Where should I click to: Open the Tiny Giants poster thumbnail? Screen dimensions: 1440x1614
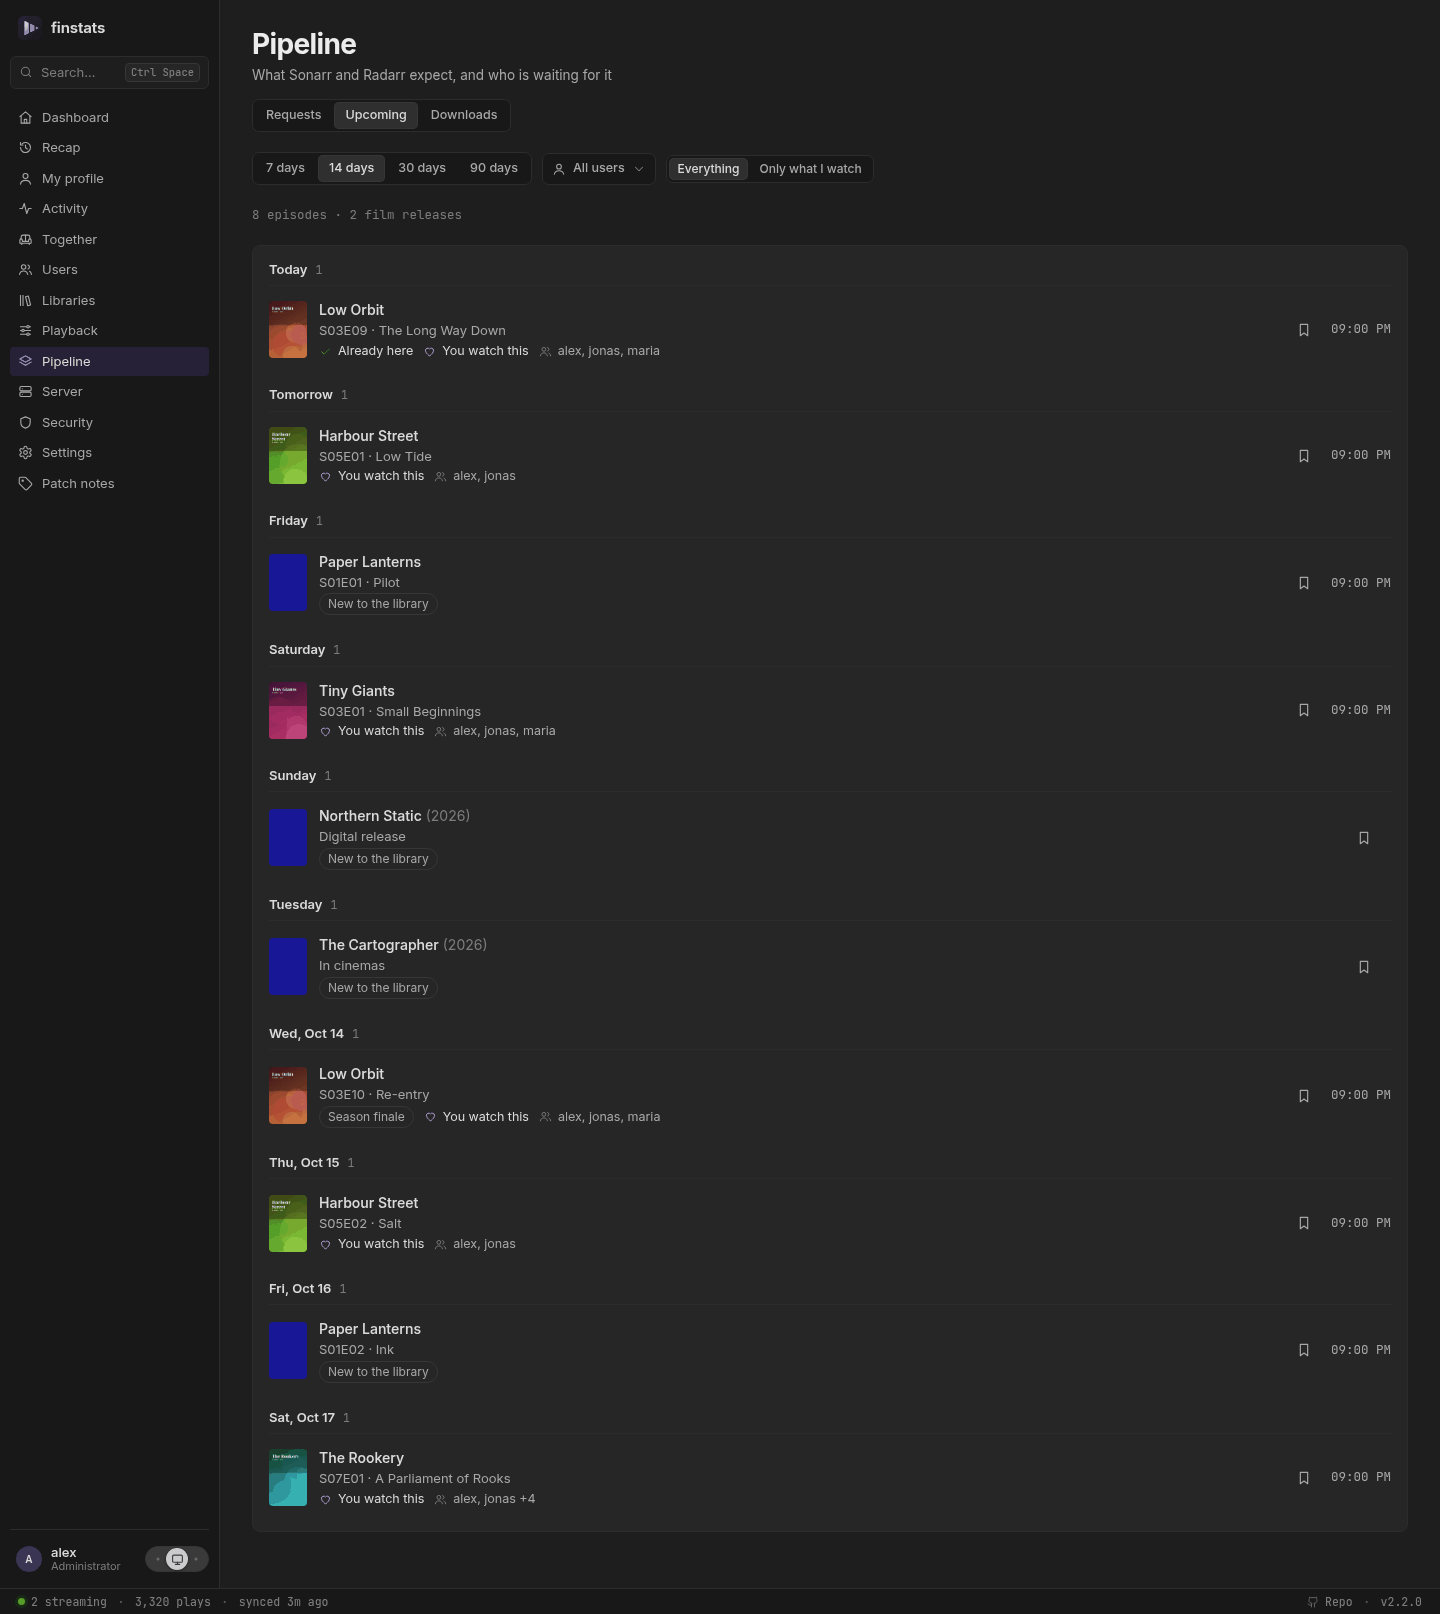[x=288, y=711]
